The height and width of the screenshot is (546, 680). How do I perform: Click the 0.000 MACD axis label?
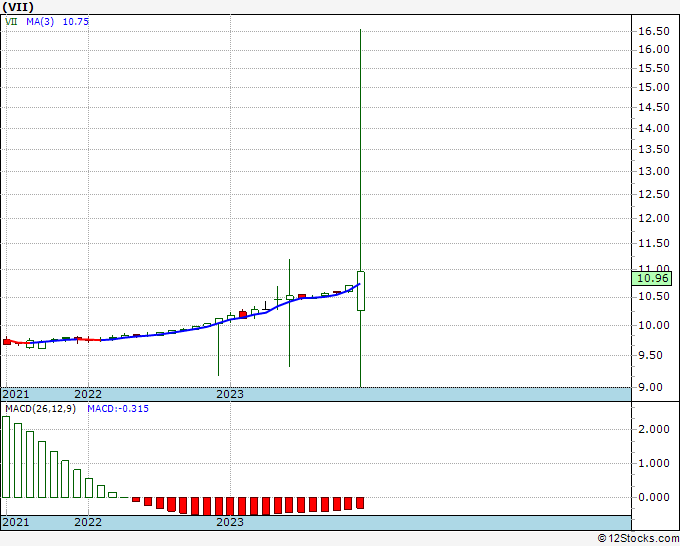[x=654, y=497]
